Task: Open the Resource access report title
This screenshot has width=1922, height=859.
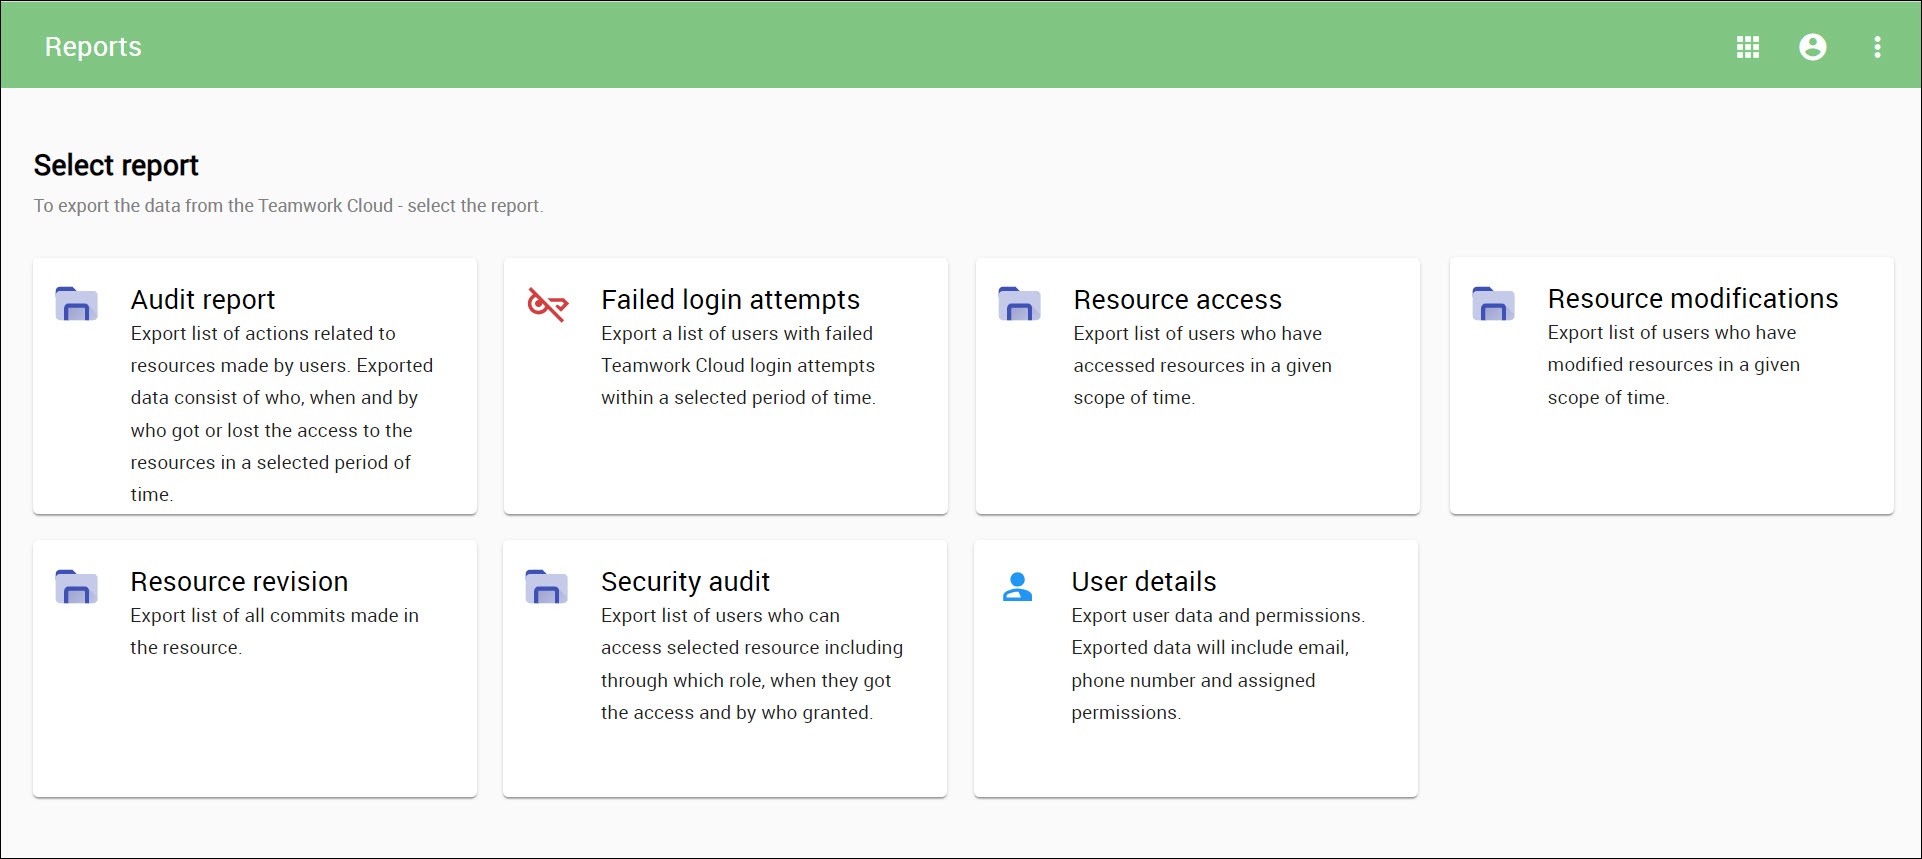Action: tap(1177, 300)
